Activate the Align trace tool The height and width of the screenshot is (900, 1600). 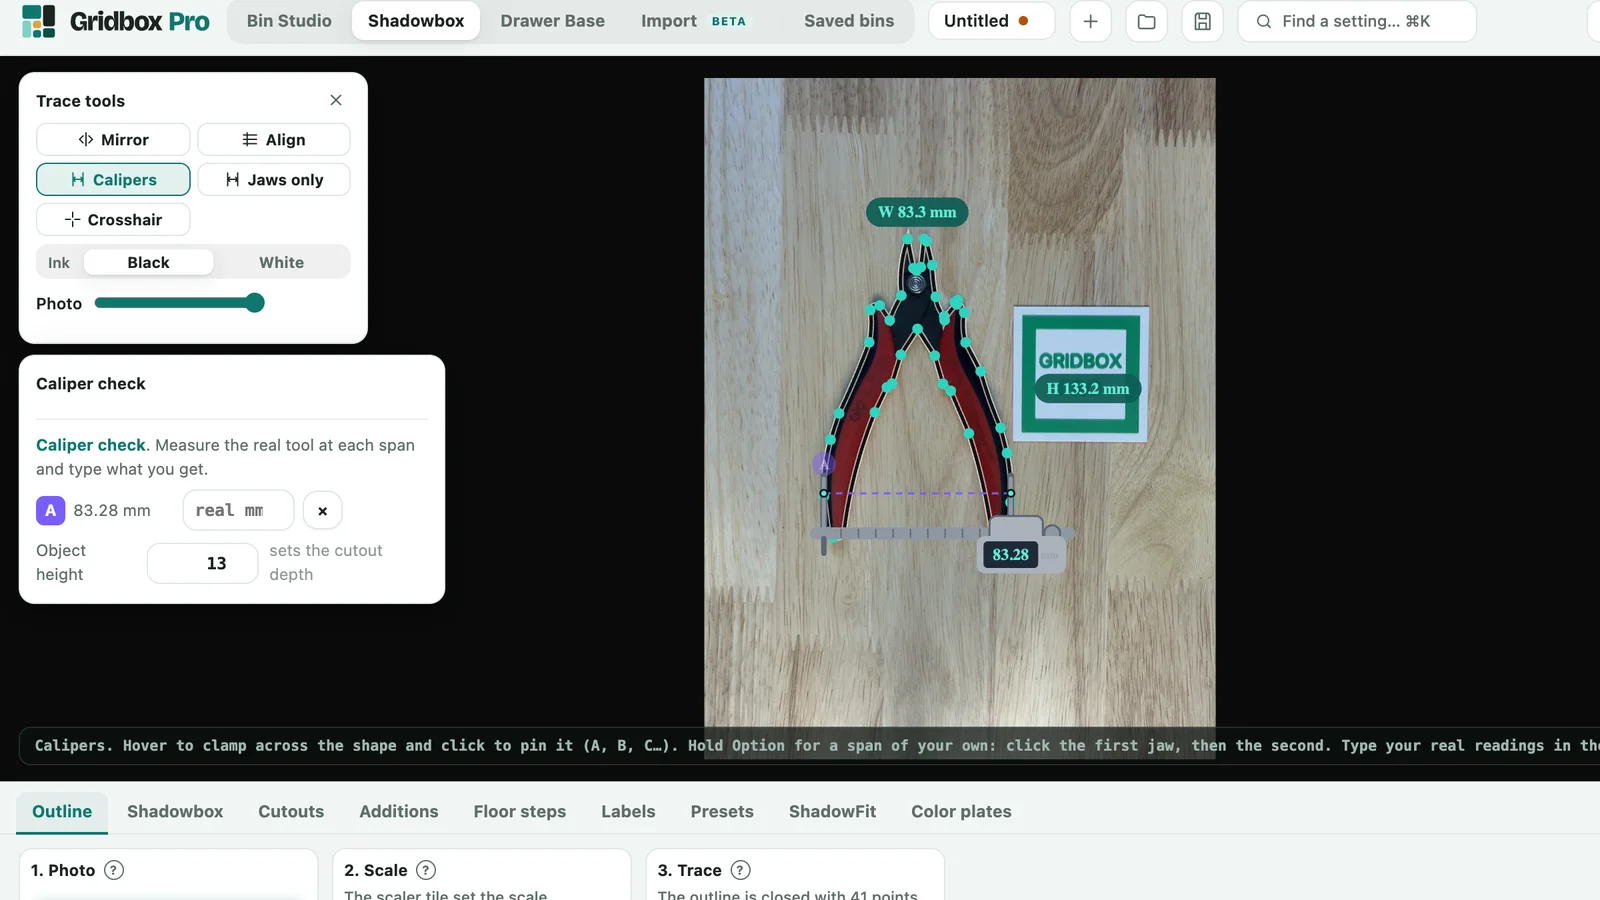[274, 139]
